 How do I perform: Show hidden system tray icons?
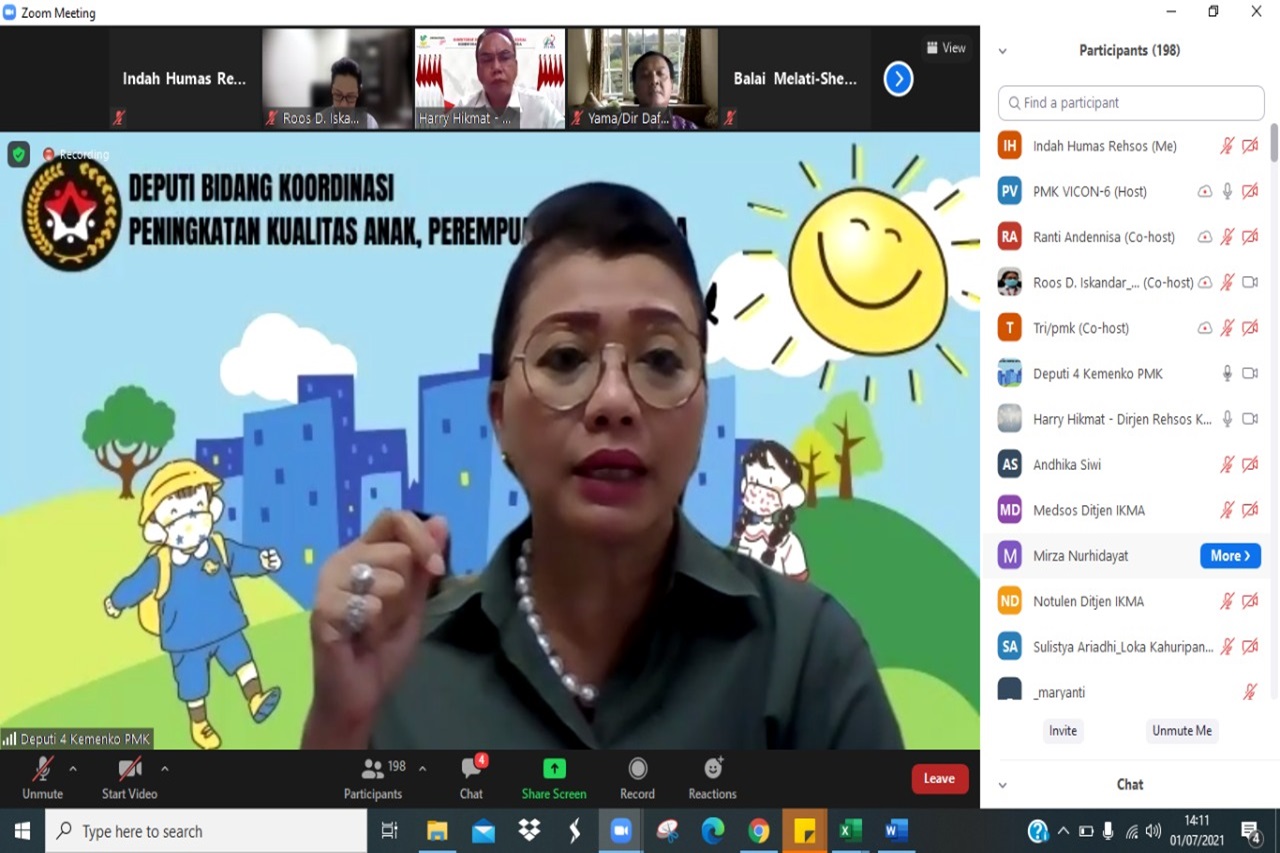1062,831
